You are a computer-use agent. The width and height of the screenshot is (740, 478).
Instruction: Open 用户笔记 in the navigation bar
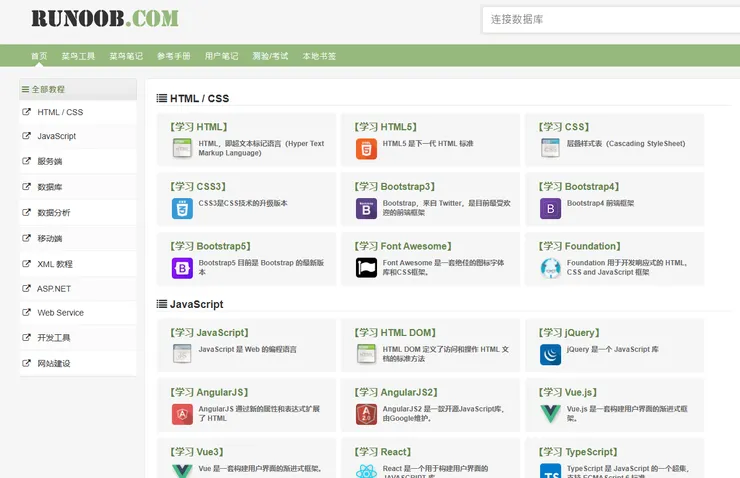(x=221, y=56)
